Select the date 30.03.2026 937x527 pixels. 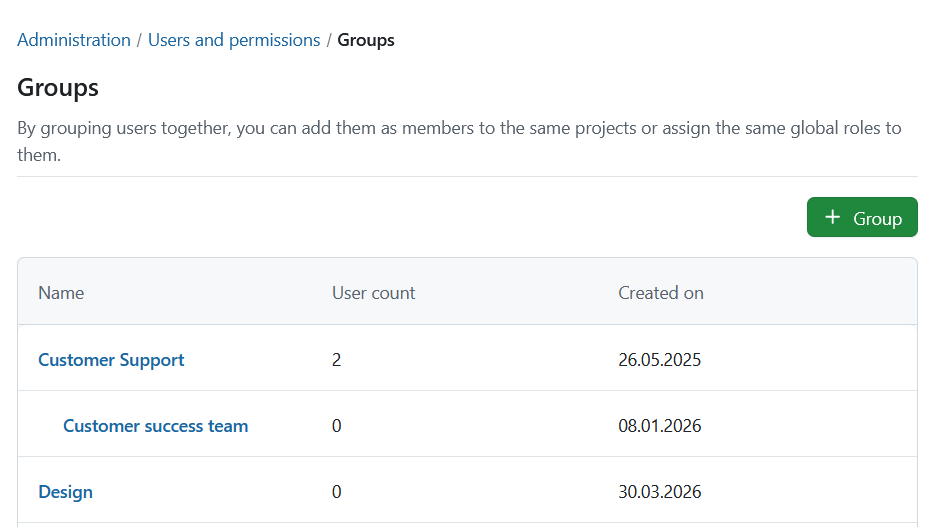tap(660, 492)
